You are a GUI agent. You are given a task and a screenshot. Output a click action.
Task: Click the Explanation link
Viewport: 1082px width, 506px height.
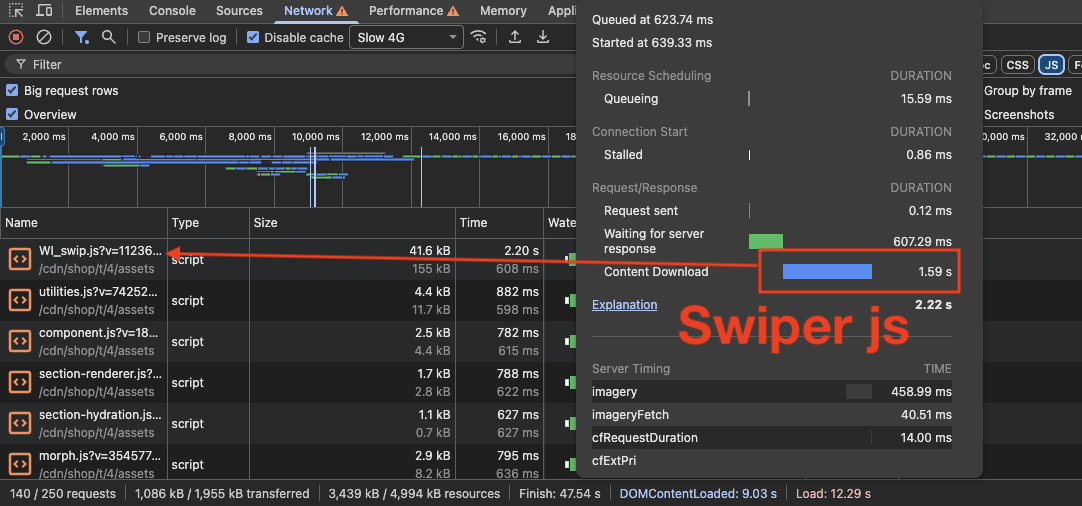pyautogui.click(x=624, y=305)
